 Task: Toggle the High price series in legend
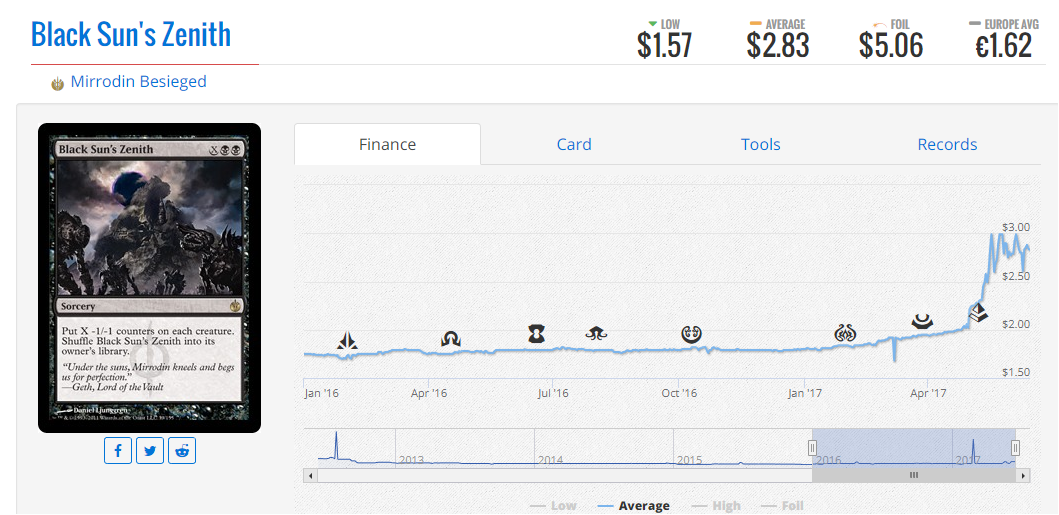point(716,506)
